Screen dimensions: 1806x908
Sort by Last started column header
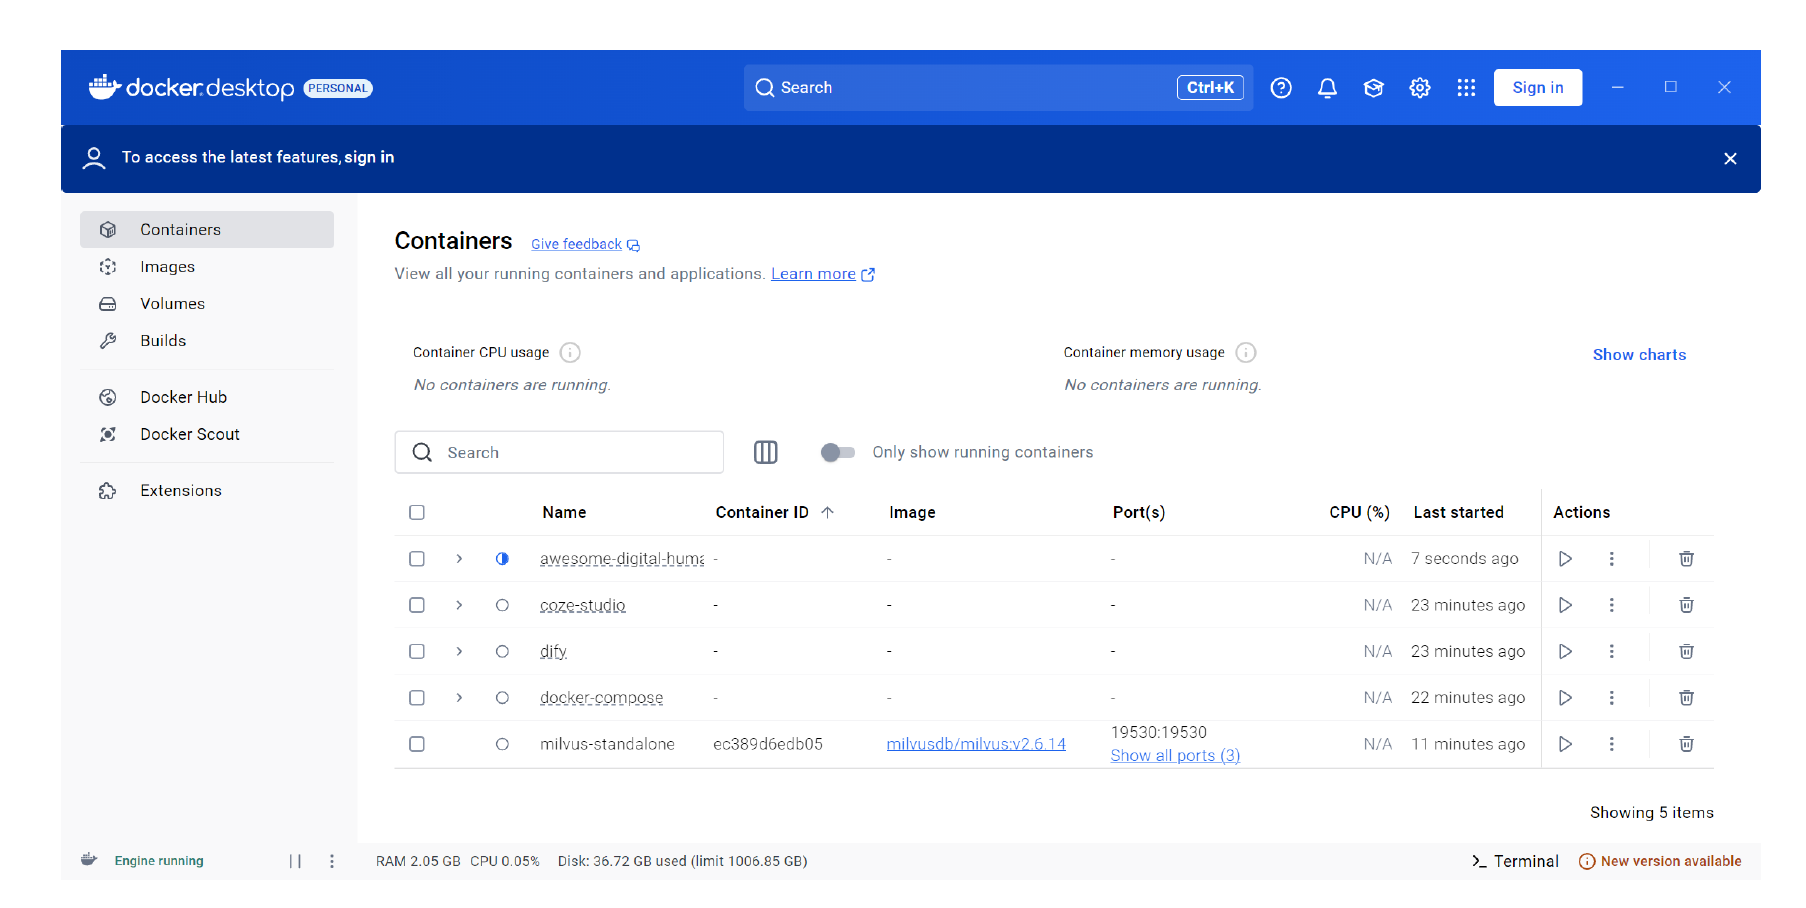[x=1458, y=512]
